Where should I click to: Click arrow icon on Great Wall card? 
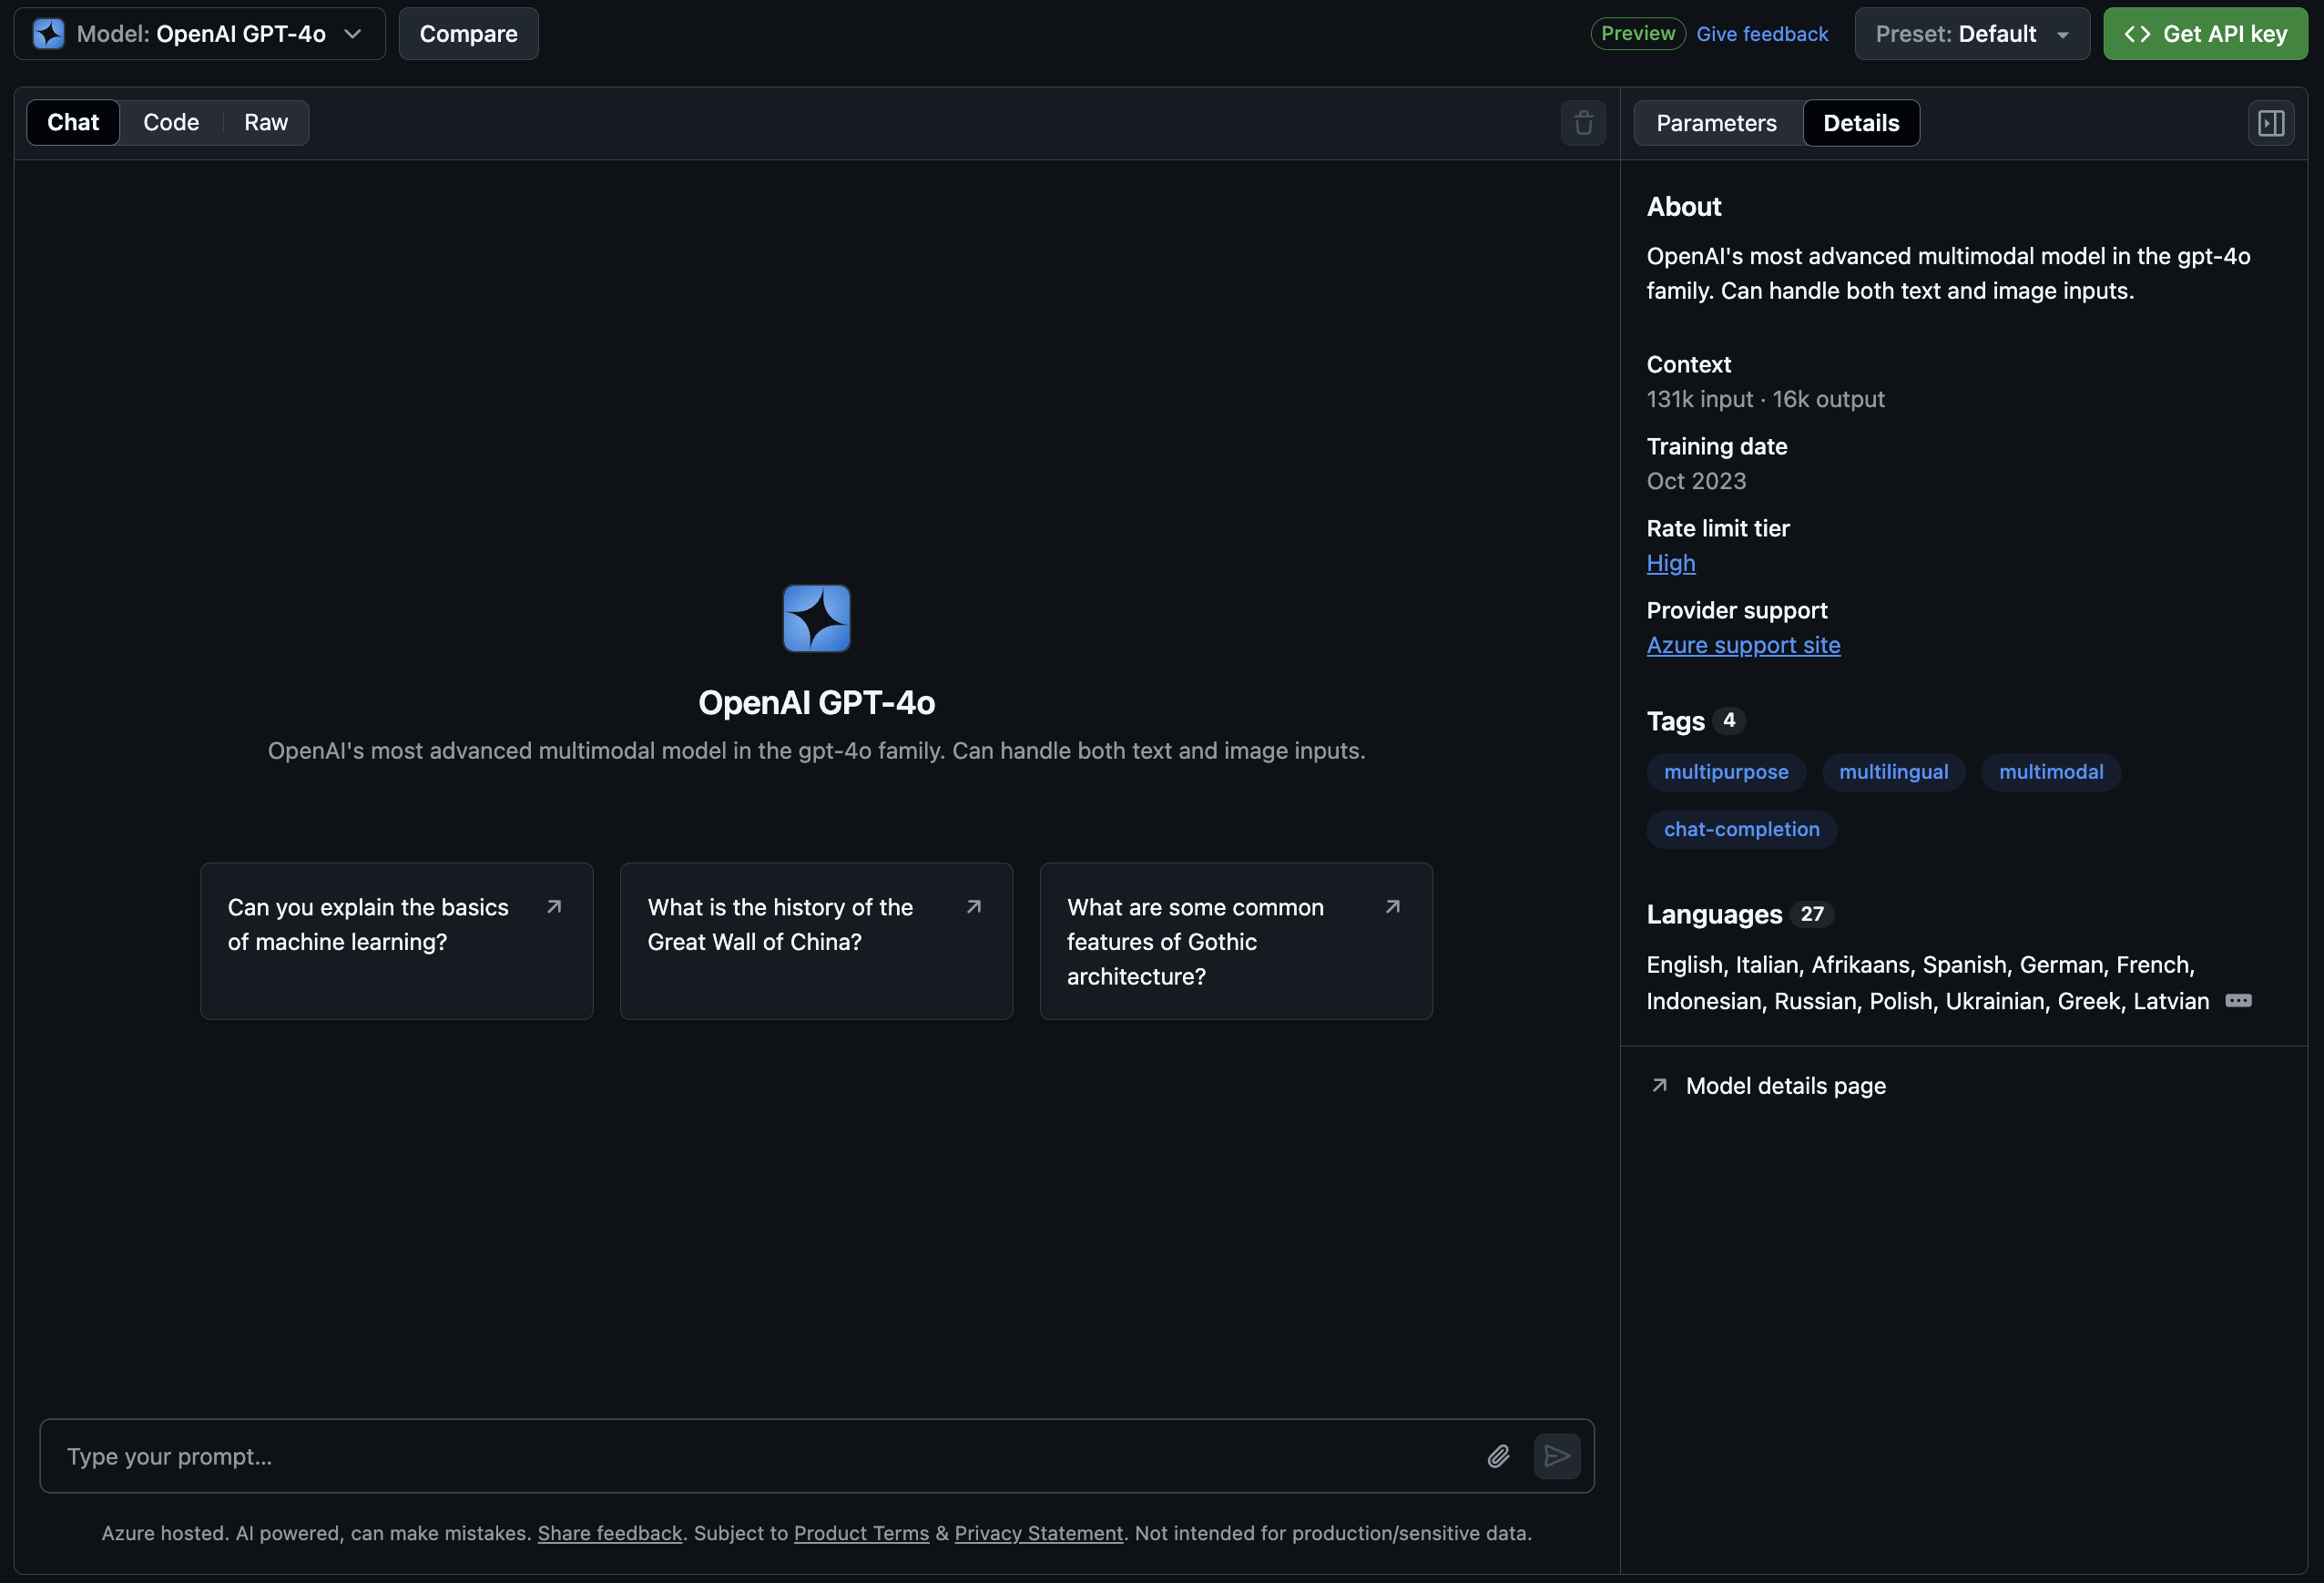[x=973, y=907]
